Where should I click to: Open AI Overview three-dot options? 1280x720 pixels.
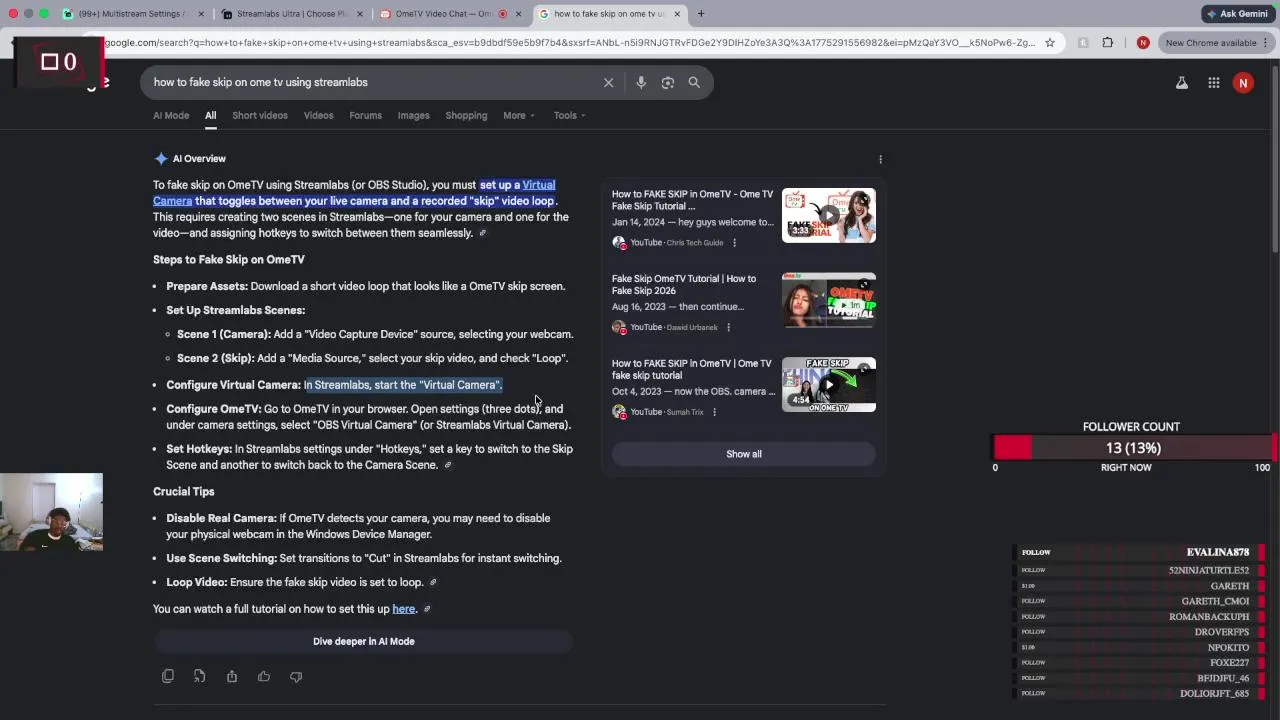click(x=880, y=159)
